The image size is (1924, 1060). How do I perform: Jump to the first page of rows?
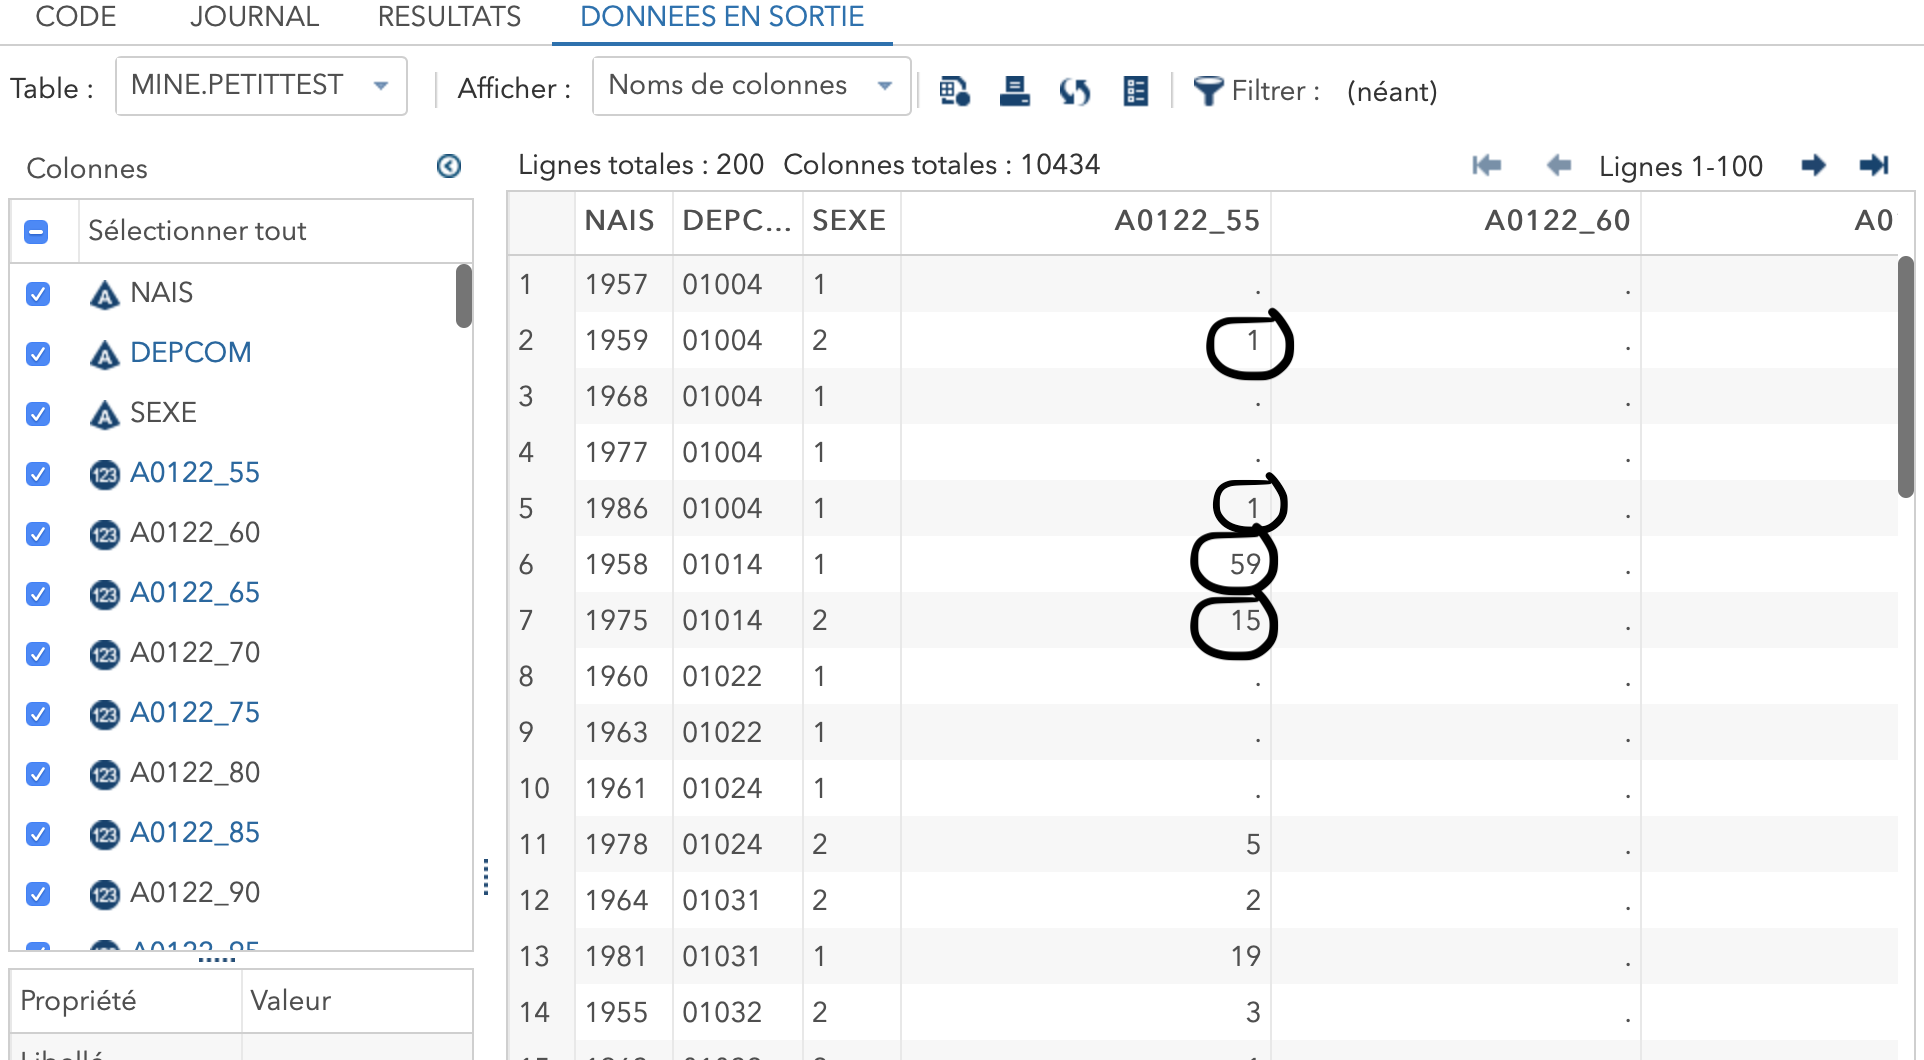[1487, 165]
